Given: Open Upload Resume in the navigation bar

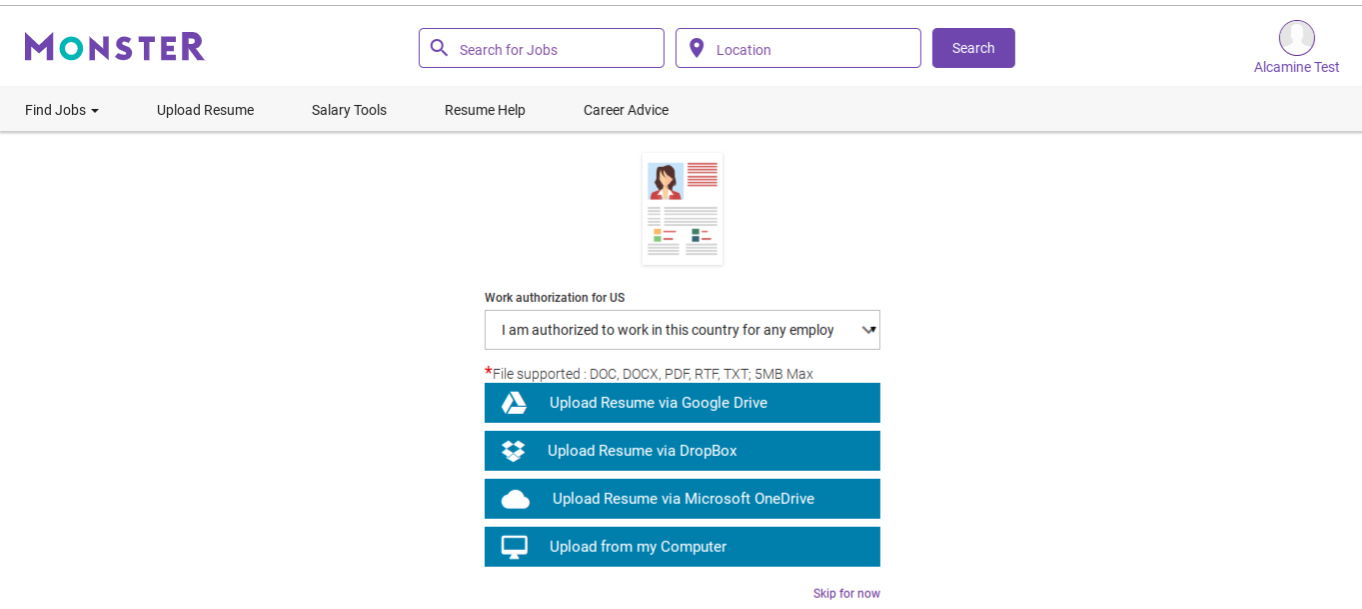Looking at the screenshot, I should coord(205,110).
